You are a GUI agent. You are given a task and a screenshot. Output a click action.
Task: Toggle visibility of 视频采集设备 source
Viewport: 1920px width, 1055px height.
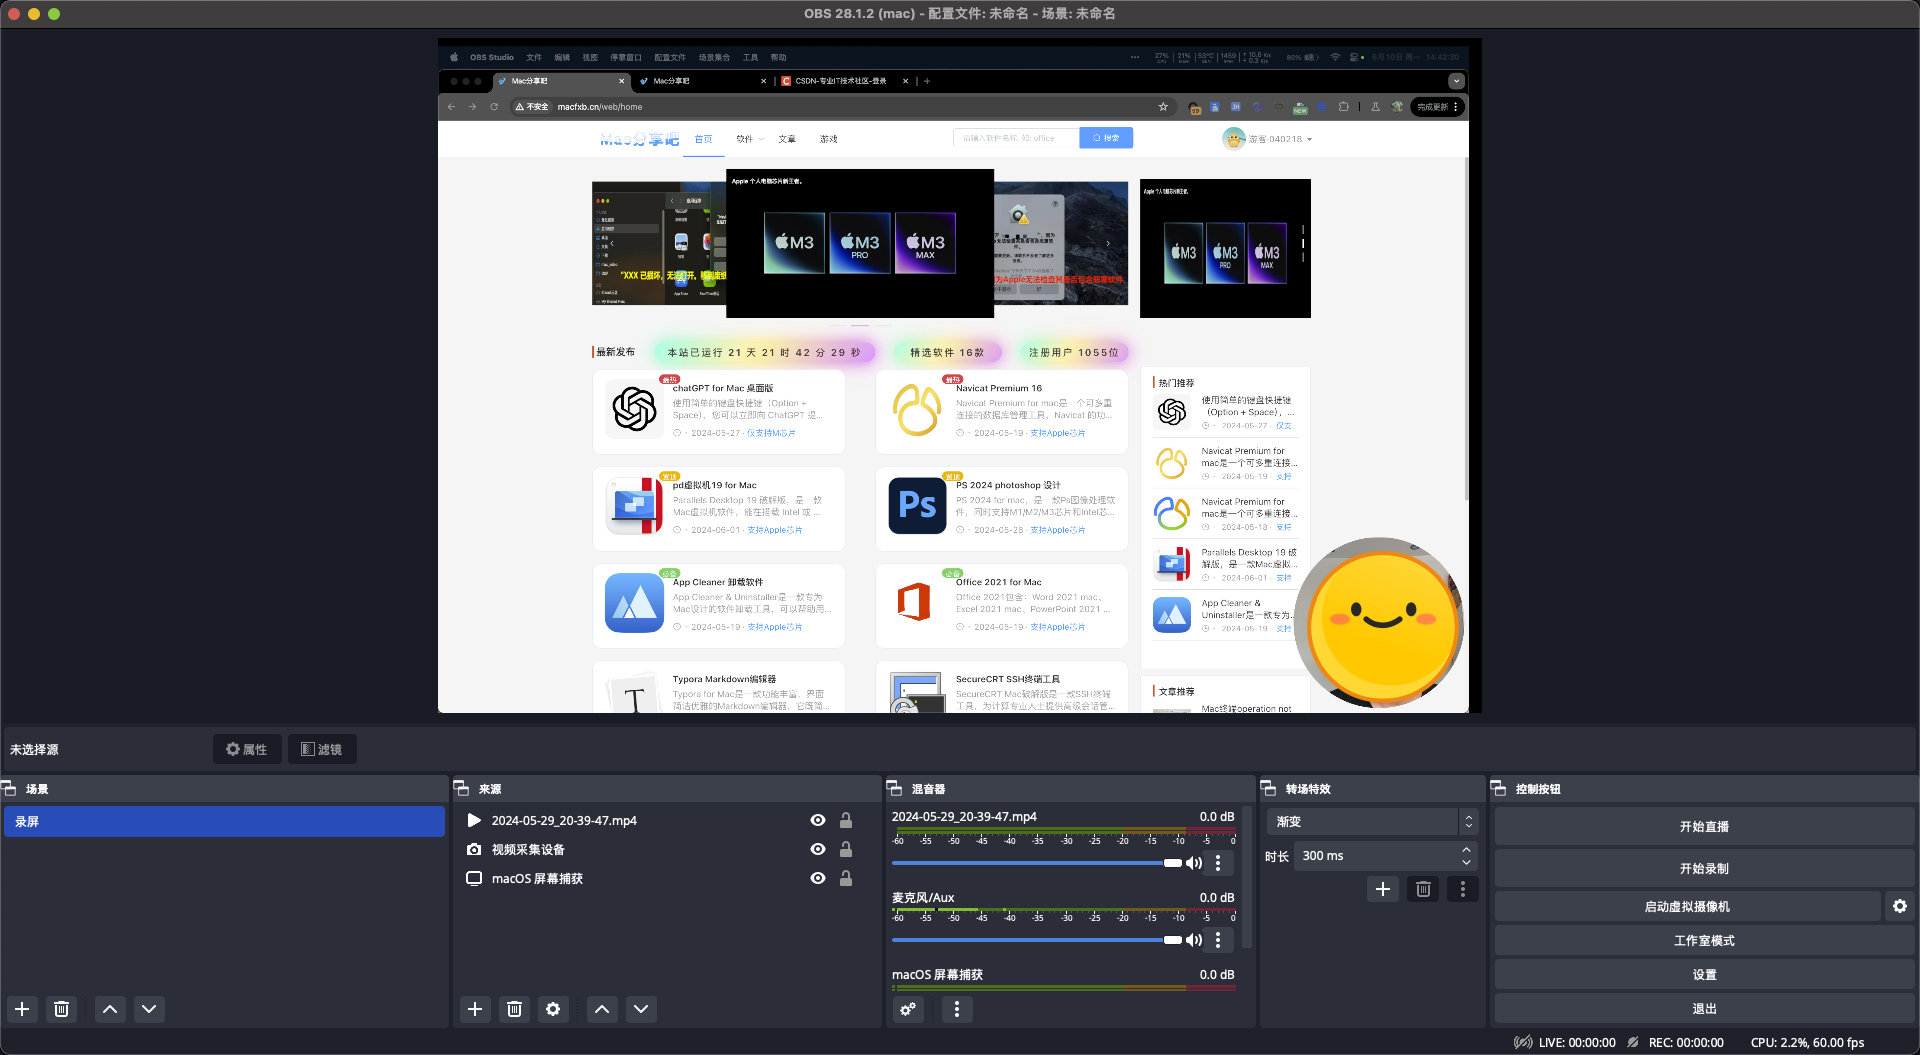818,849
